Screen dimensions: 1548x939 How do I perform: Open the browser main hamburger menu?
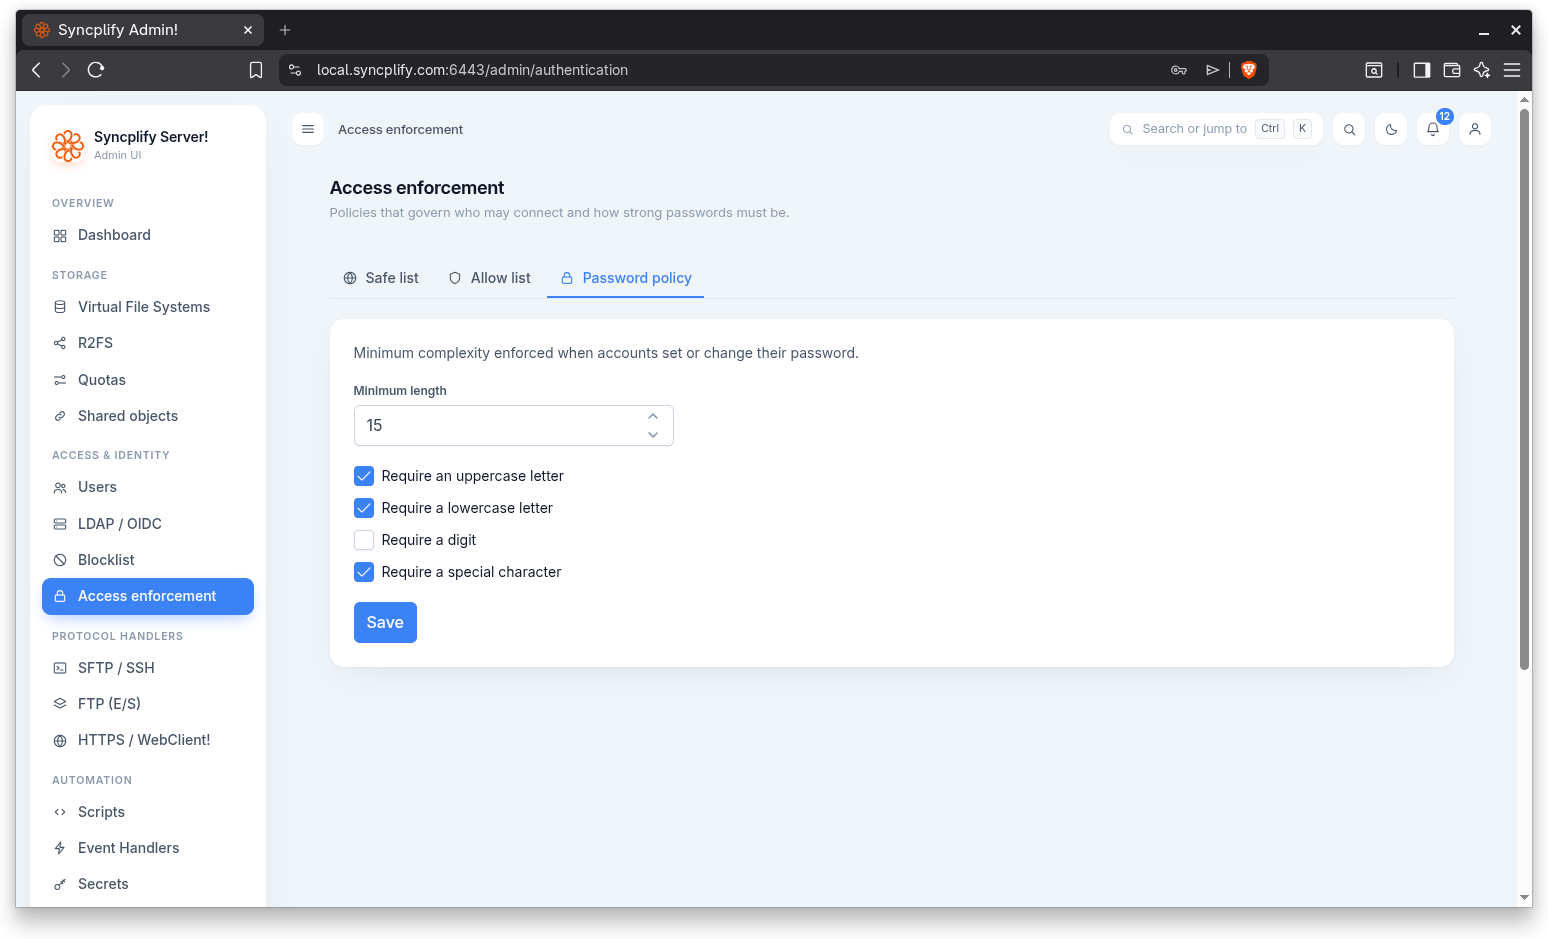point(1512,70)
